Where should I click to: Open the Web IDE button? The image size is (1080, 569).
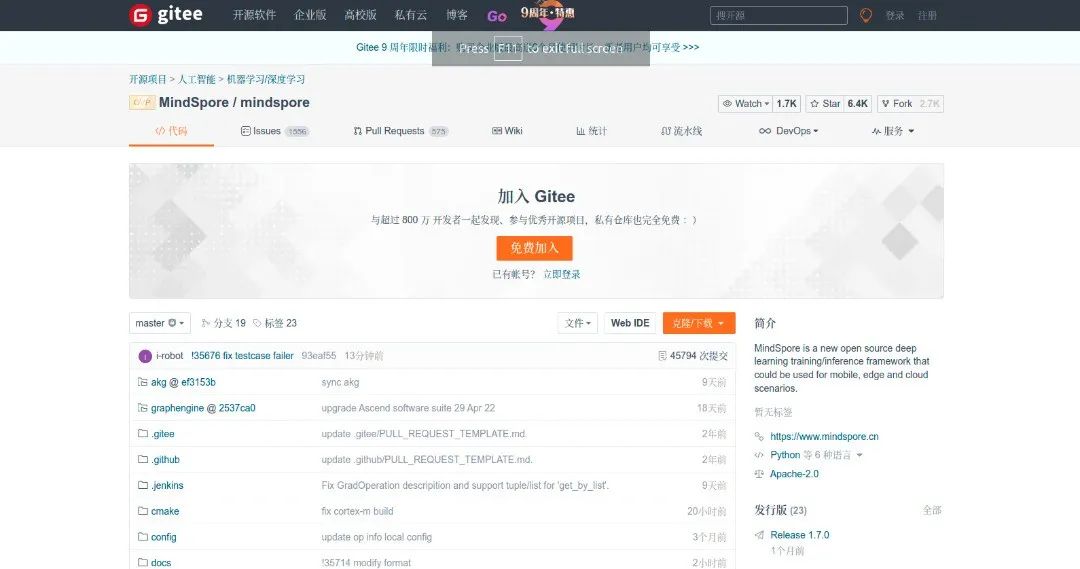(630, 323)
